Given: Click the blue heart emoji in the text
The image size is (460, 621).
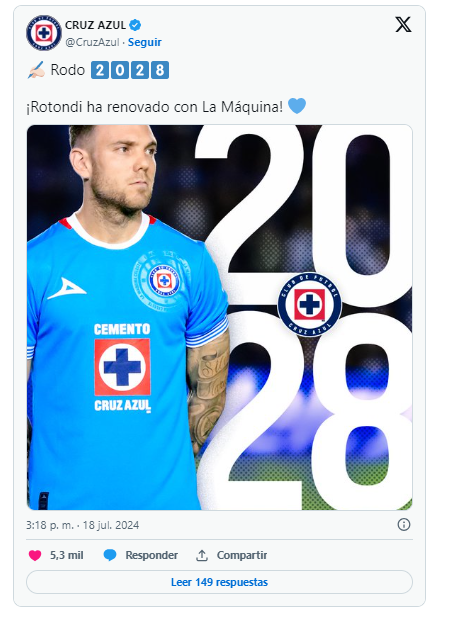Looking at the screenshot, I should pos(297,106).
